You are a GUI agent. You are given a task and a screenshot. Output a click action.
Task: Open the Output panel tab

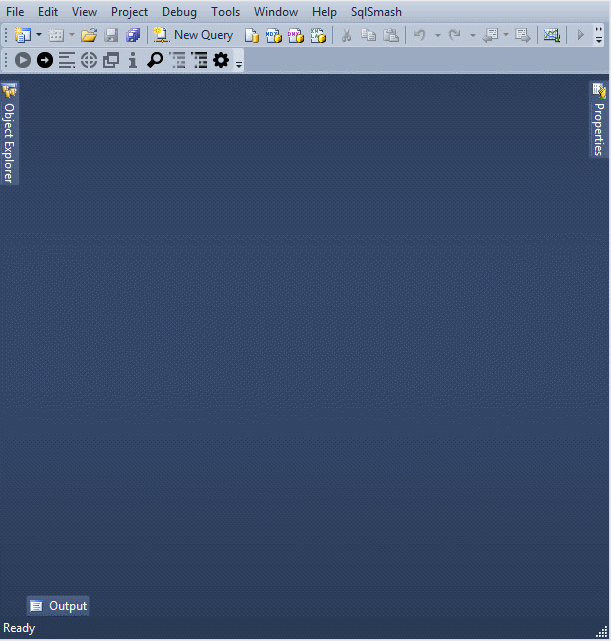tap(58, 605)
